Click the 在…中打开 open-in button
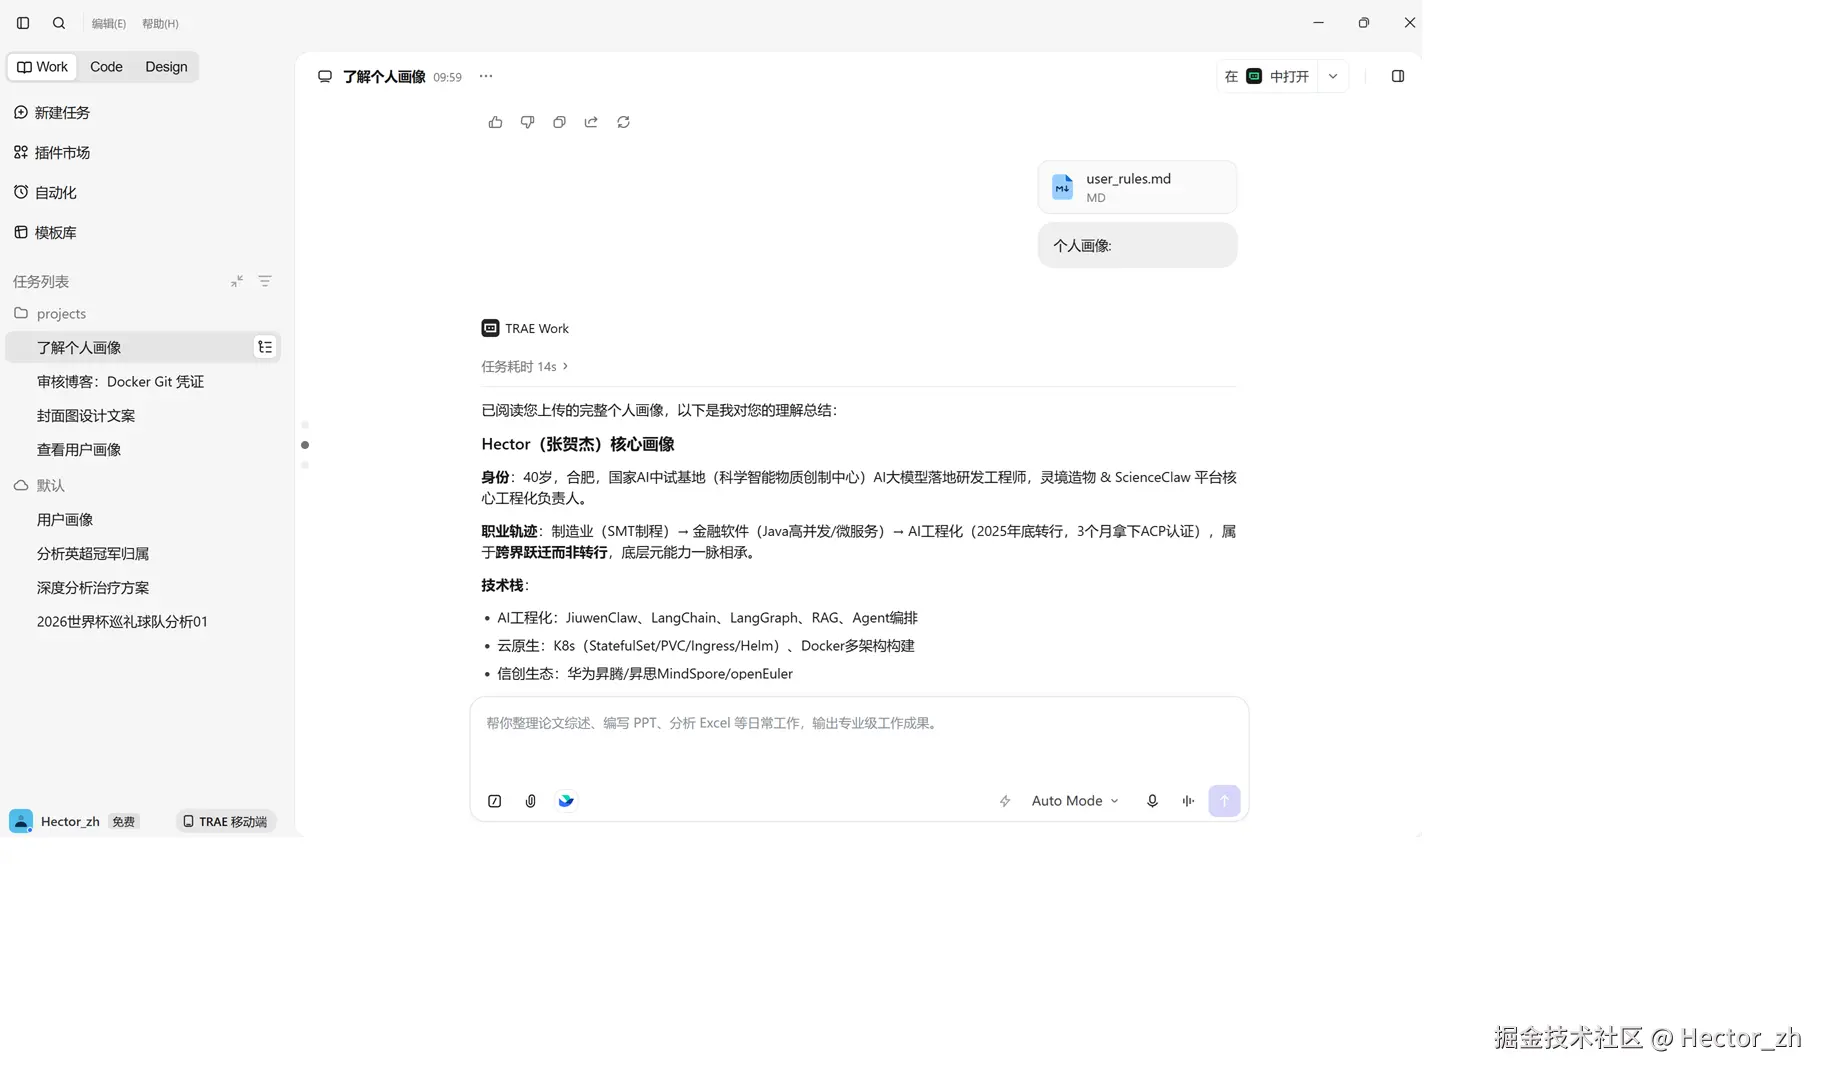Viewport: 1831px width, 1080px height. (x=1267, y=77)
